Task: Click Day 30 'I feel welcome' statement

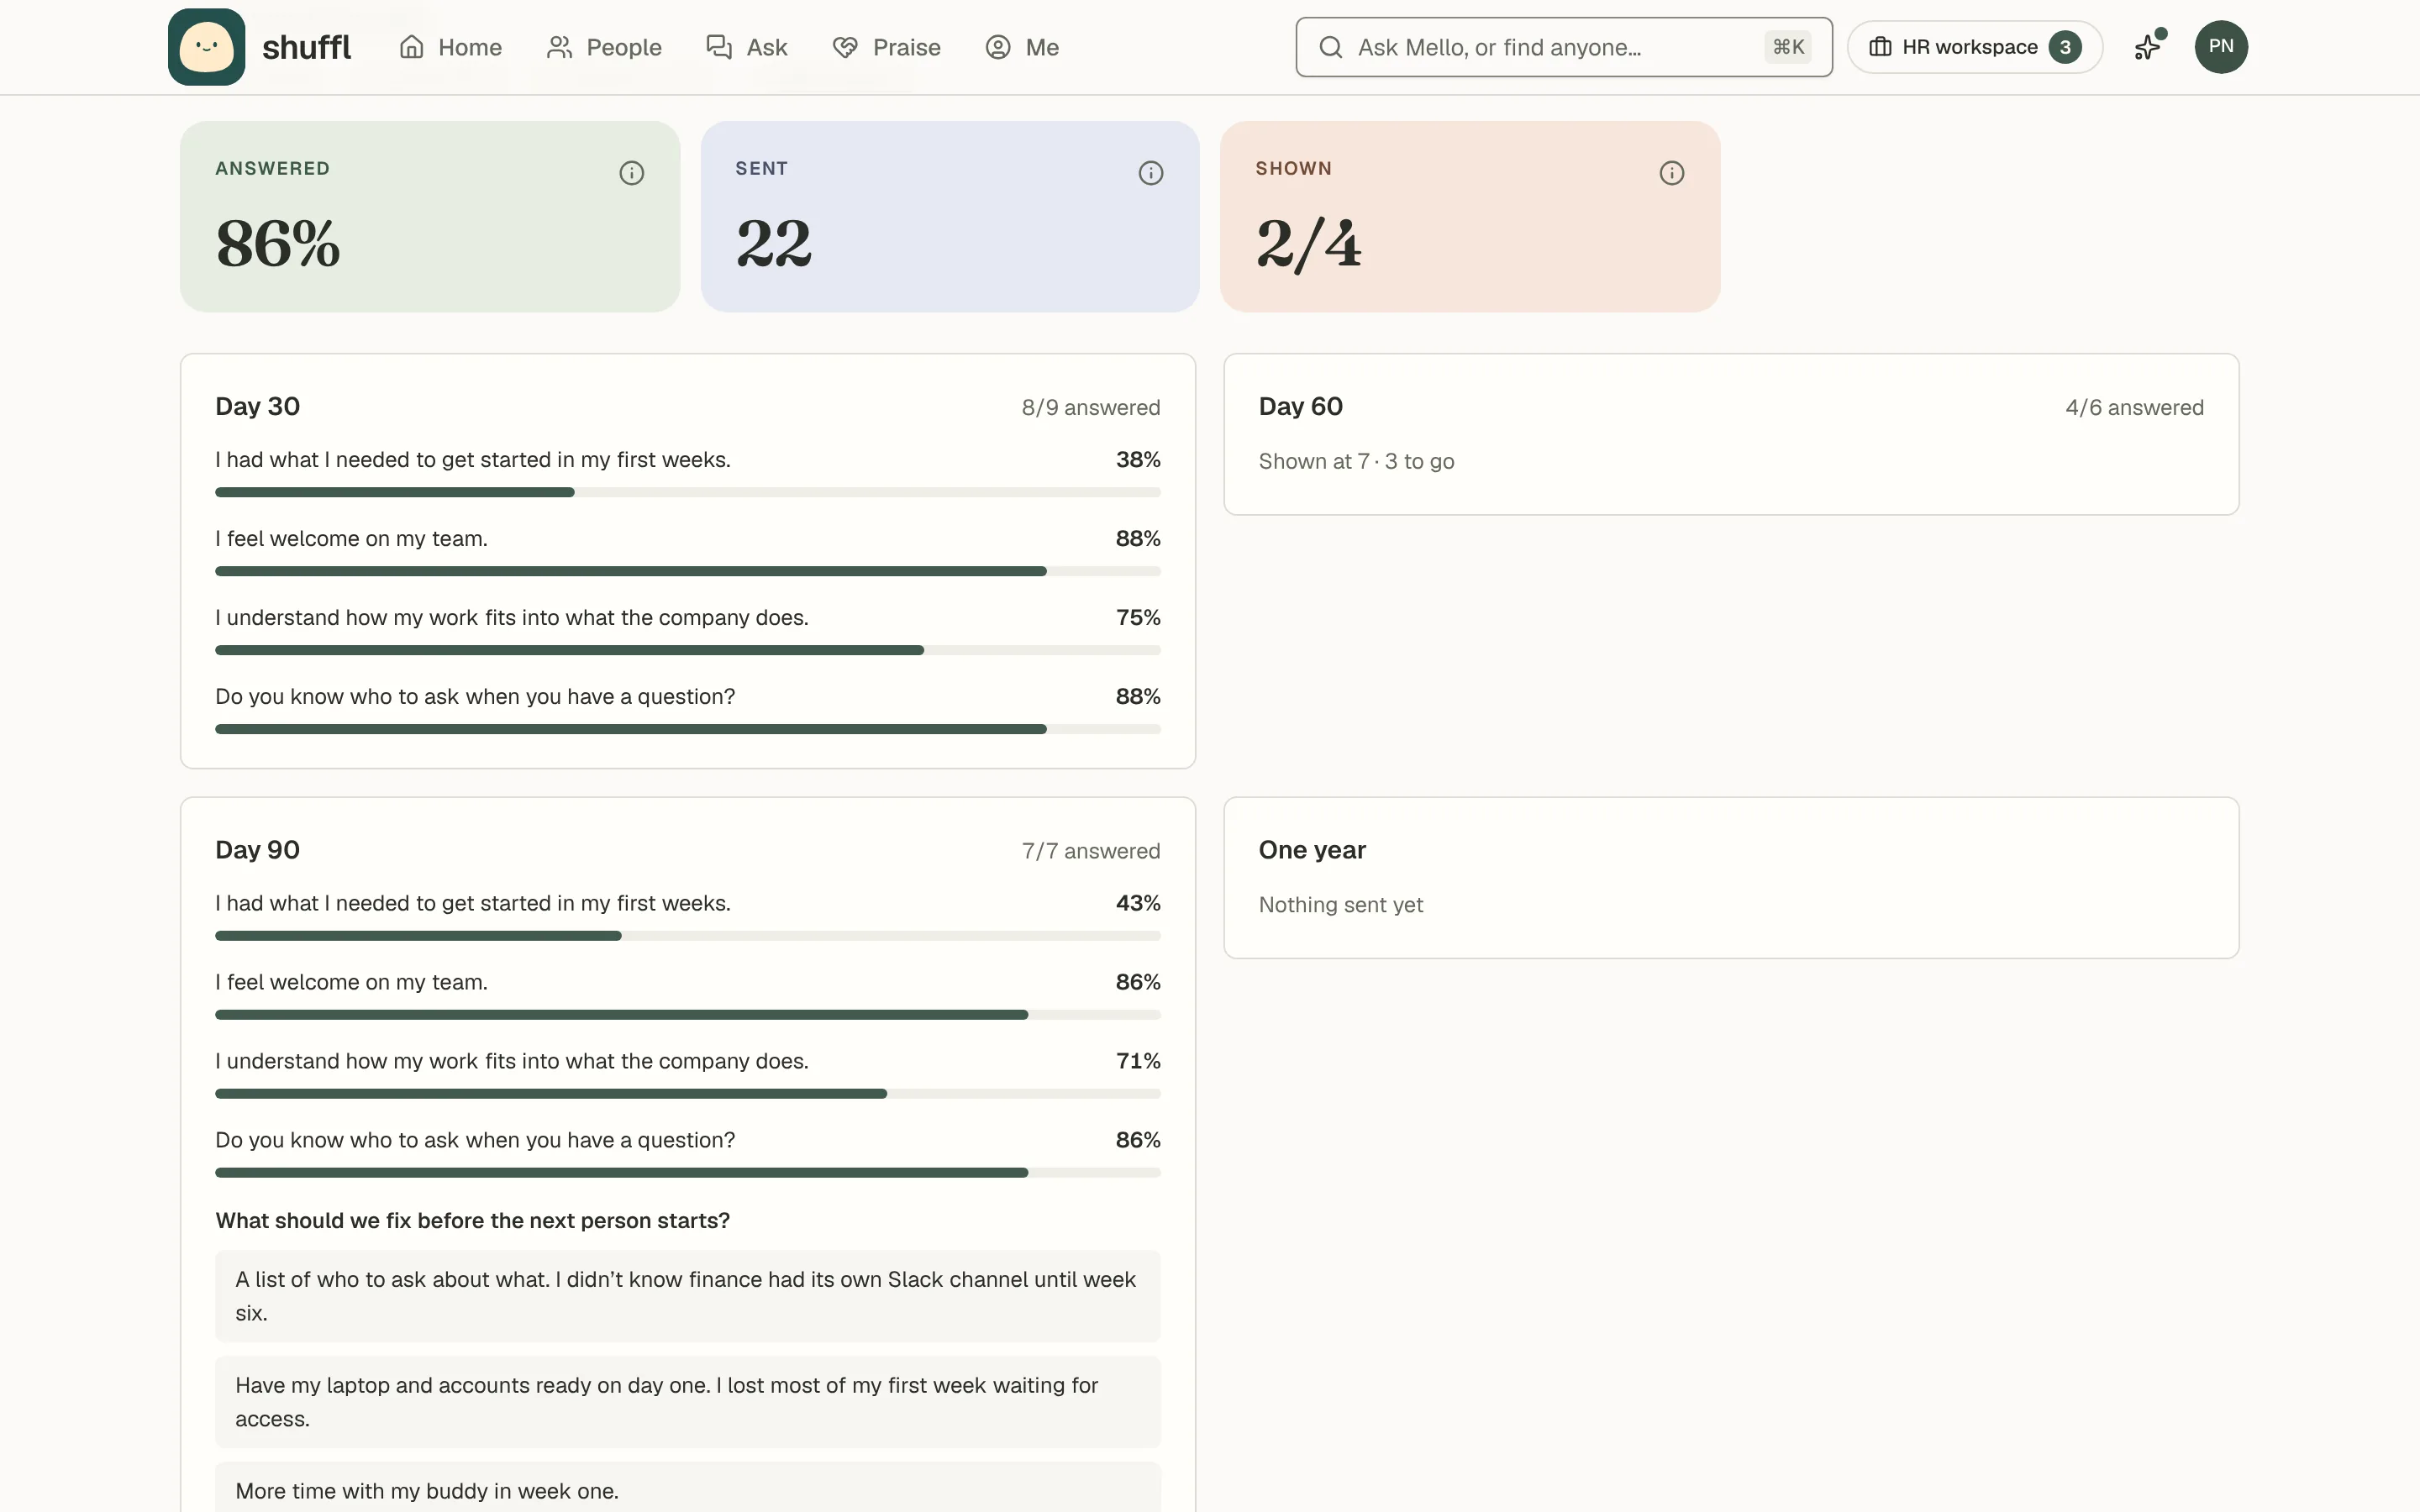Action: tap(351, 538)
